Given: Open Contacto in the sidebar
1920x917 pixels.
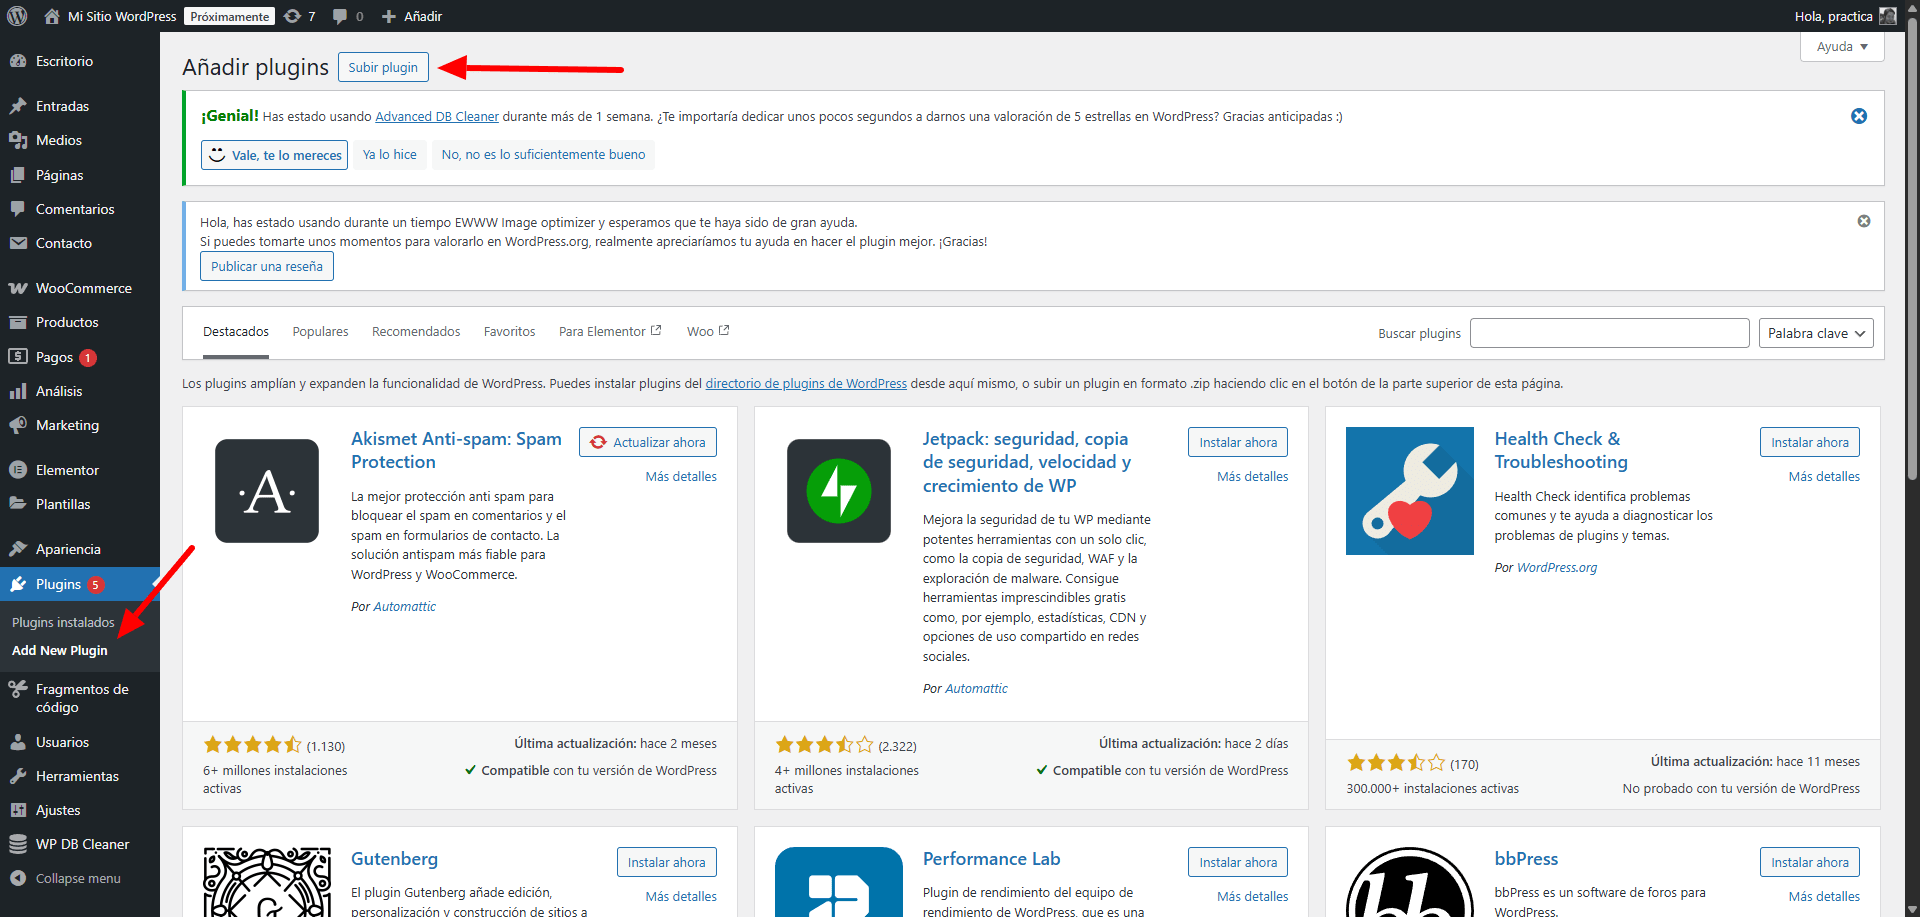Looking at the screenshot, I should [x=80, y=243].
